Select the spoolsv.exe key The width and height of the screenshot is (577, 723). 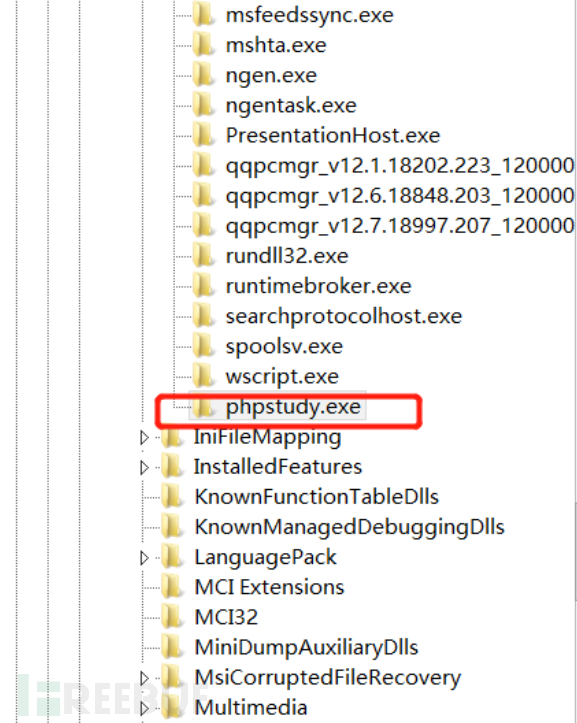(x=284, y=347)
